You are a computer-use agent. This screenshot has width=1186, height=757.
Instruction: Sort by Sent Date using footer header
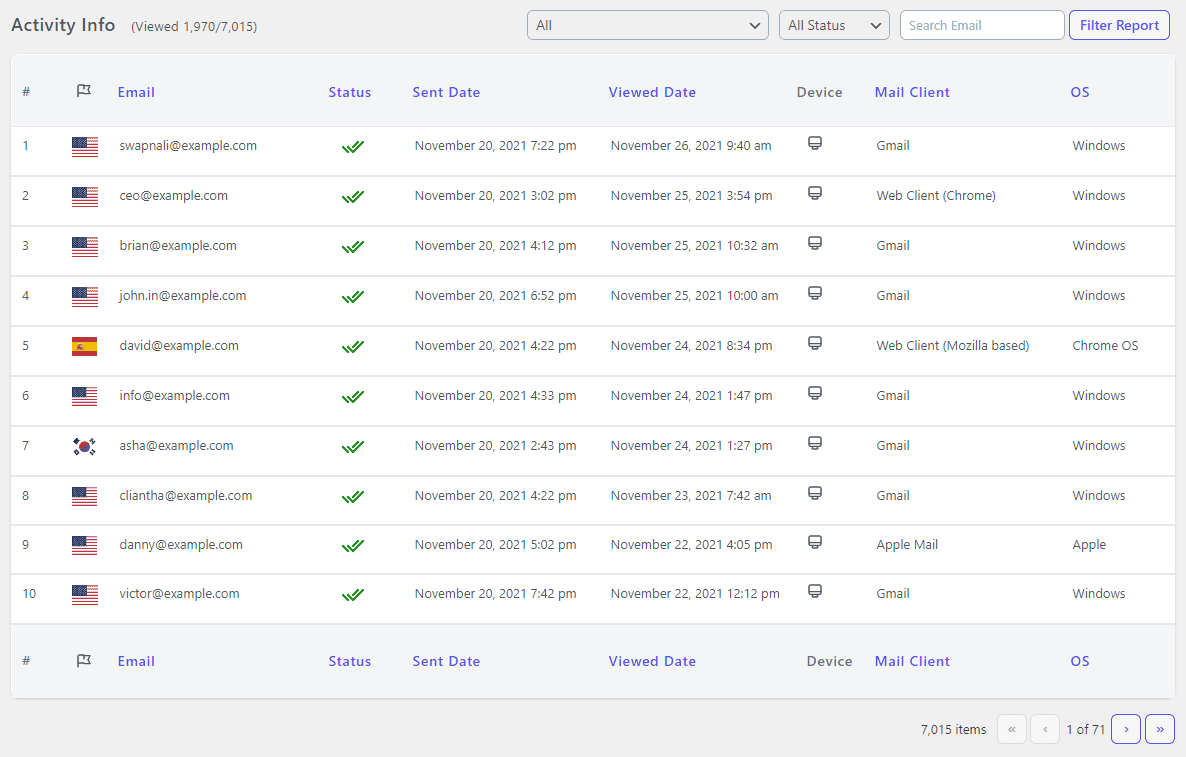446,661
